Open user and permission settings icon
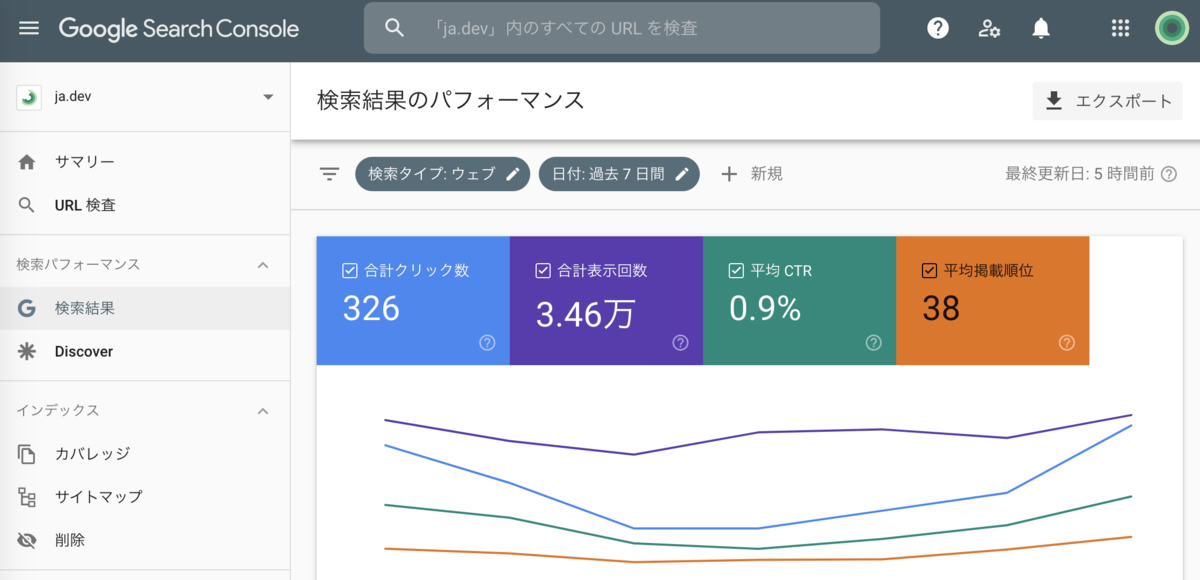This screenshot has height=580, width=1200. [x=989, y=28]
